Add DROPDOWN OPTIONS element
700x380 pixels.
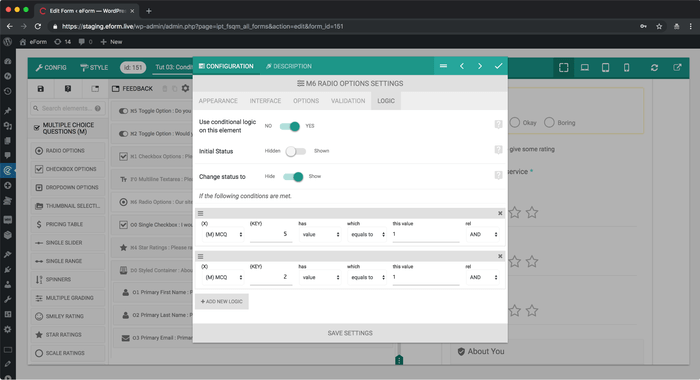pyautogui.click(x=68, y=188)
